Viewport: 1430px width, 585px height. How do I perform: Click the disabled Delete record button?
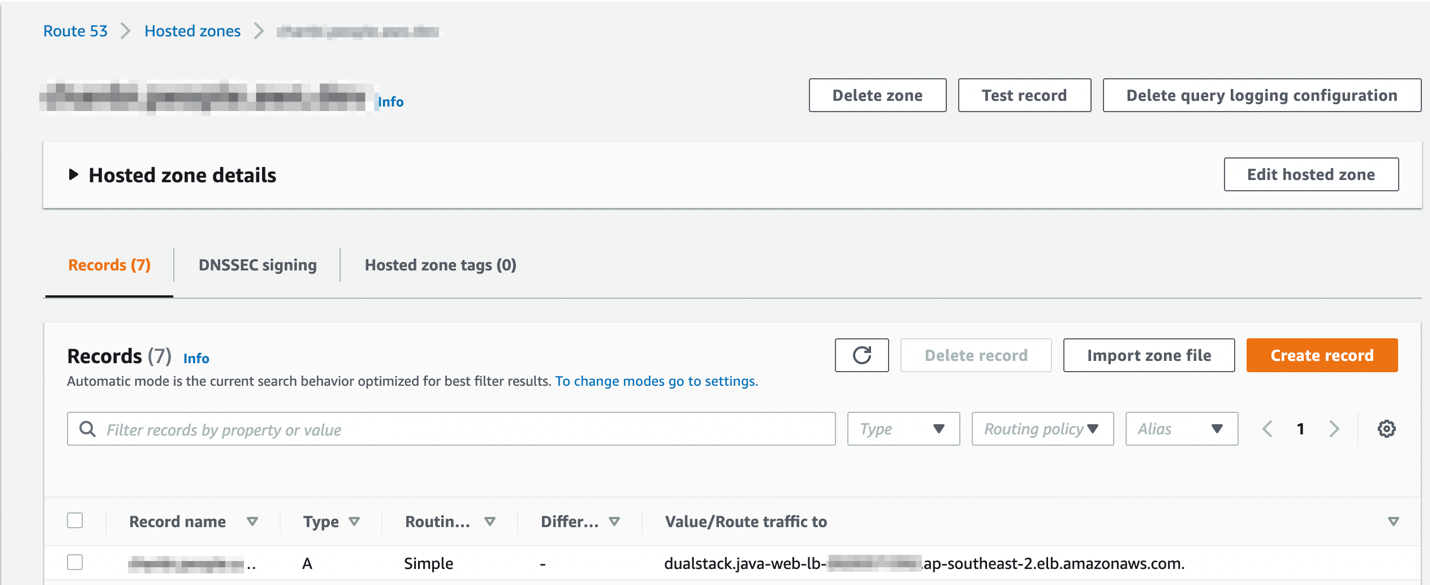click(x=976, y=355)
